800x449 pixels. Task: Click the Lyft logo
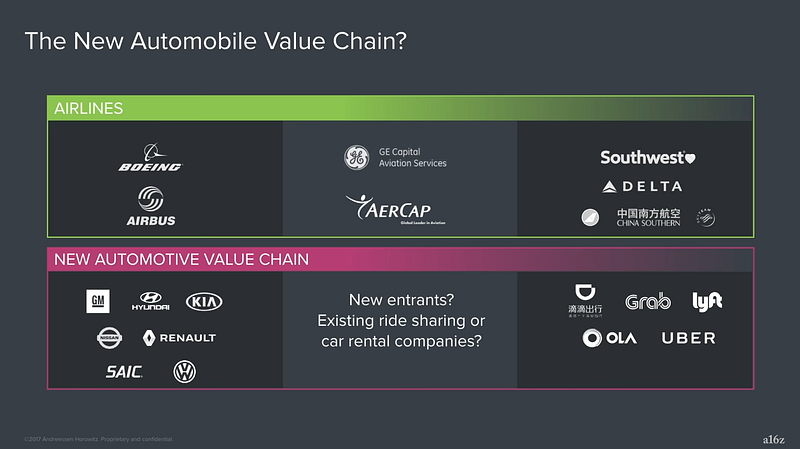tap(707, 302)
